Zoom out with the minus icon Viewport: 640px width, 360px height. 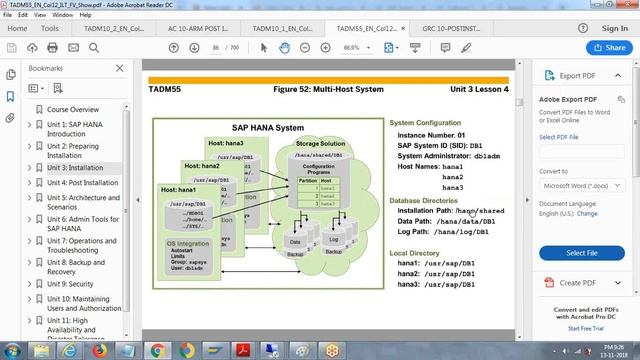tap(305, 48)
